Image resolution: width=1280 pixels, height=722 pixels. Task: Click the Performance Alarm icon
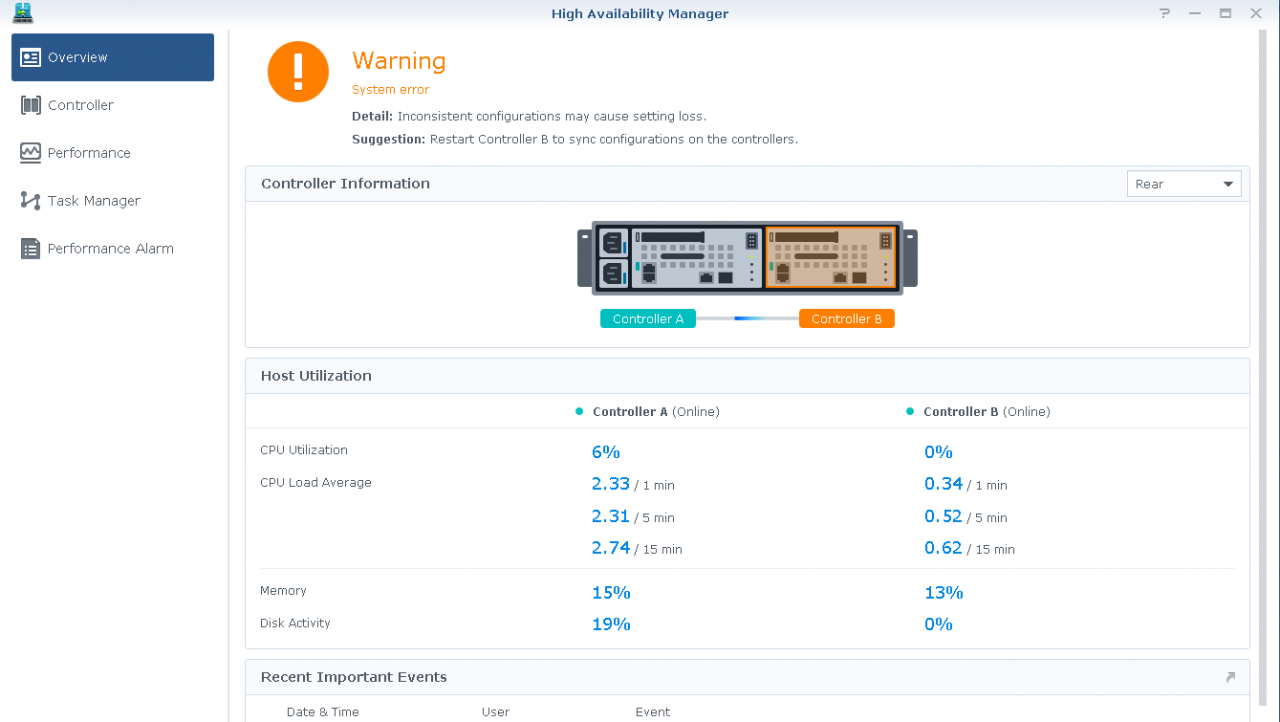[30, 249]
